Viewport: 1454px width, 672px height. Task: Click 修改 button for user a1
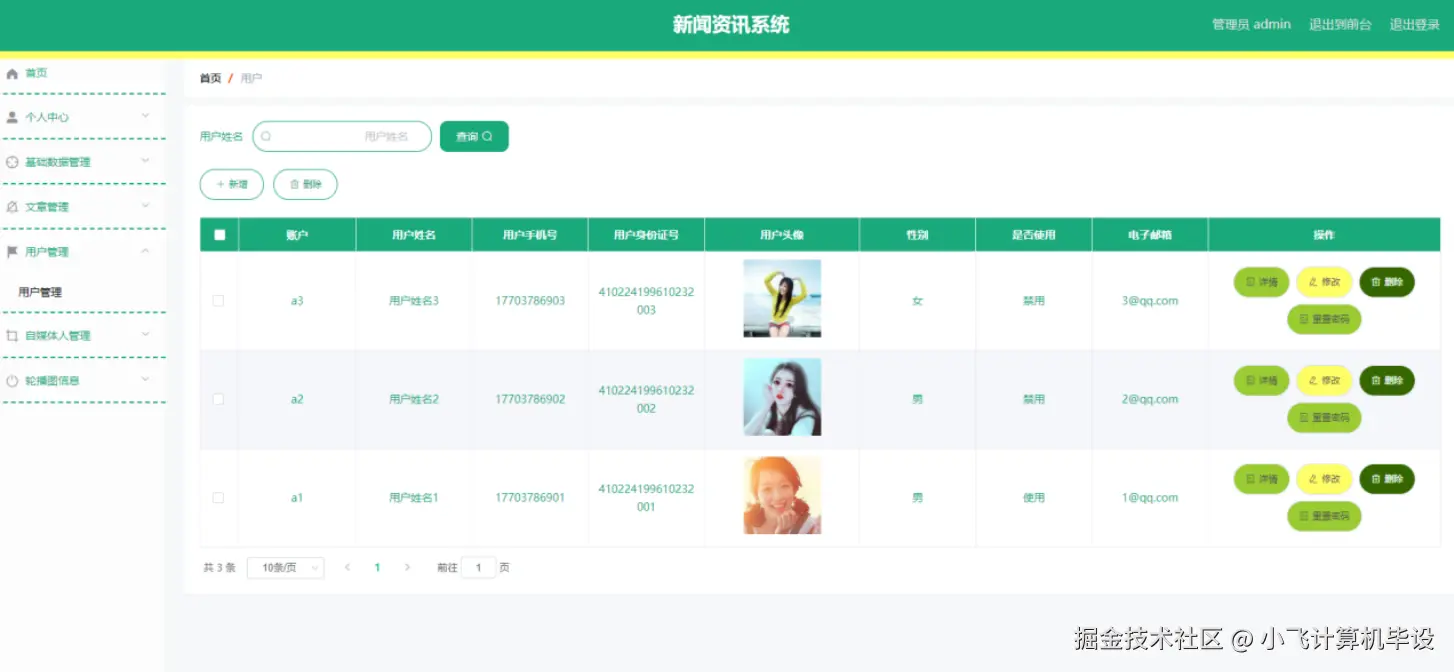(1324, 479)
